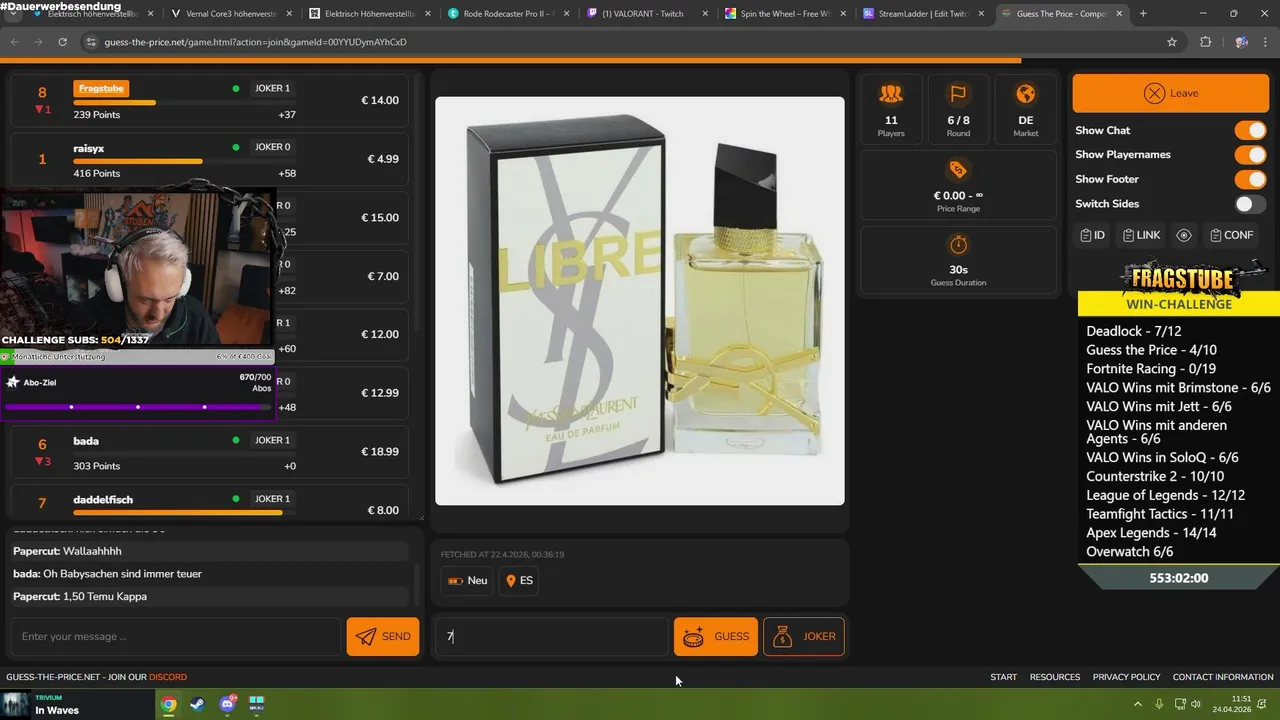Click the address bar URL
1280x720 pixels.
pyautogui.click(x=255, y=42)
